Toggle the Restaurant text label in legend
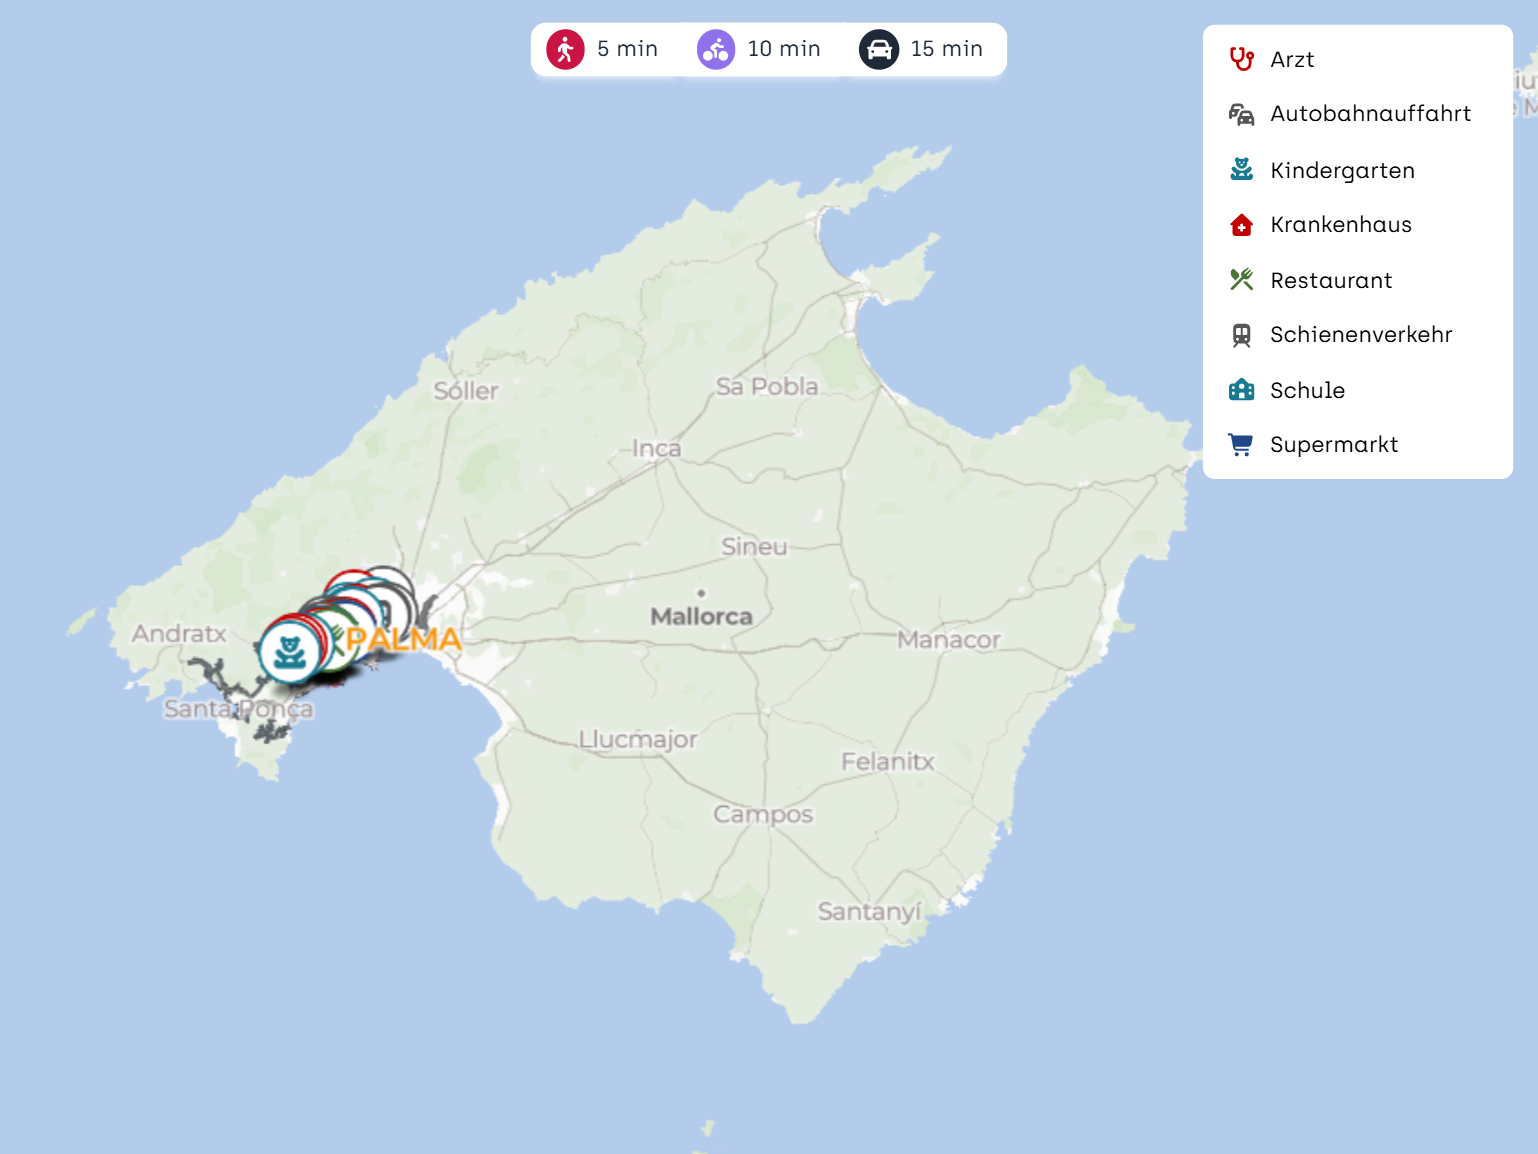Image resolution: width=1538 pixels, height=1154 pixels. coord(1331,280)
